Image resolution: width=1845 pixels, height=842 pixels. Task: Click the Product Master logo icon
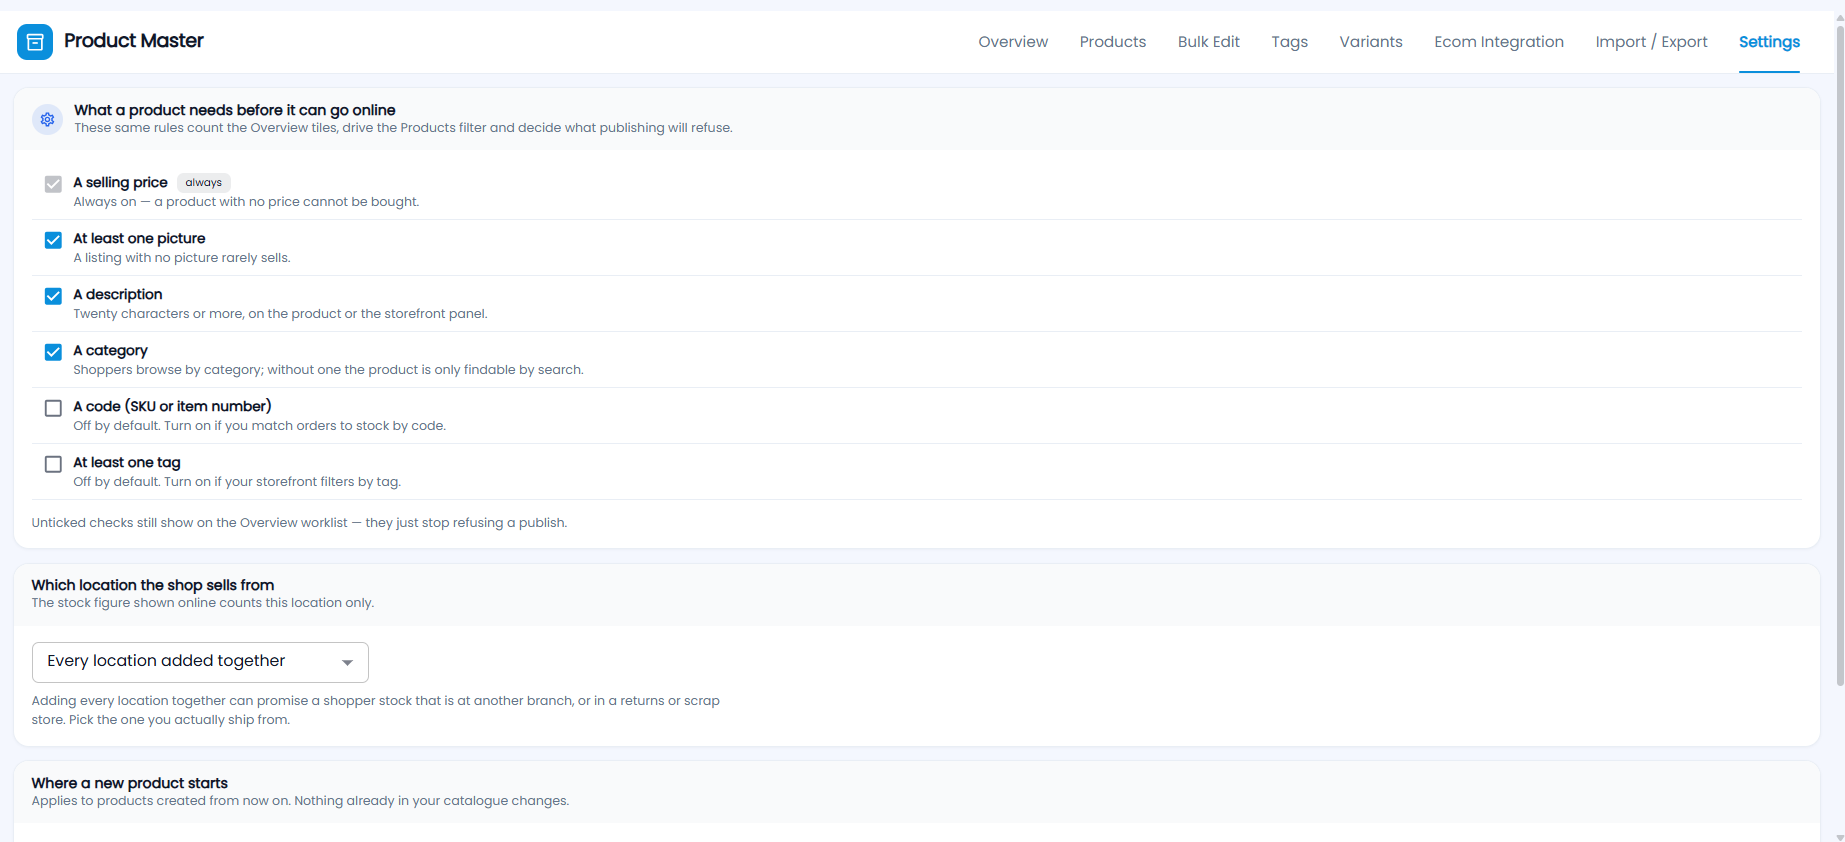pyautogui.click(x=35, y=42)
